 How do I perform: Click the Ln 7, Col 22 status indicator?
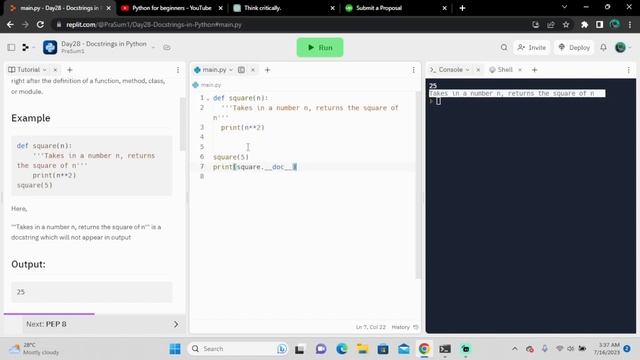click(371, 327)
